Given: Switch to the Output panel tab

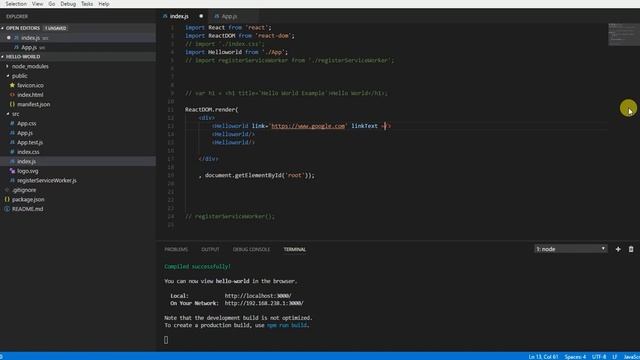Looking at the screenshot, I should click(x=210, y=249).
